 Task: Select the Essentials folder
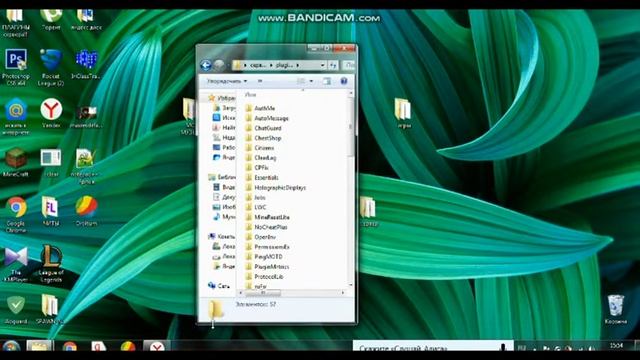point(262,178)
